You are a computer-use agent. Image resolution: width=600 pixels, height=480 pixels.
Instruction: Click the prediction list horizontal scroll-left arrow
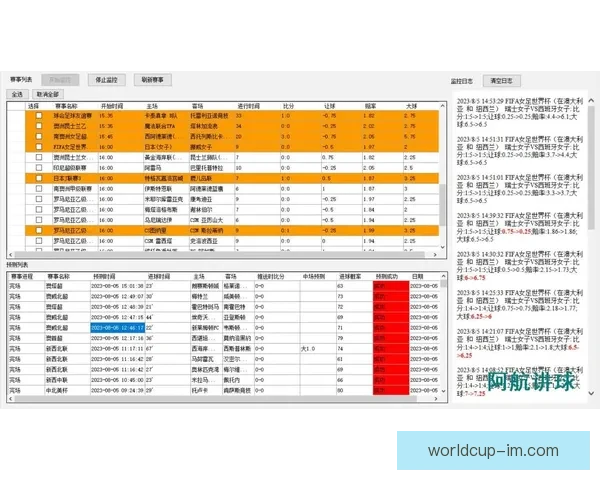(11, 399)
